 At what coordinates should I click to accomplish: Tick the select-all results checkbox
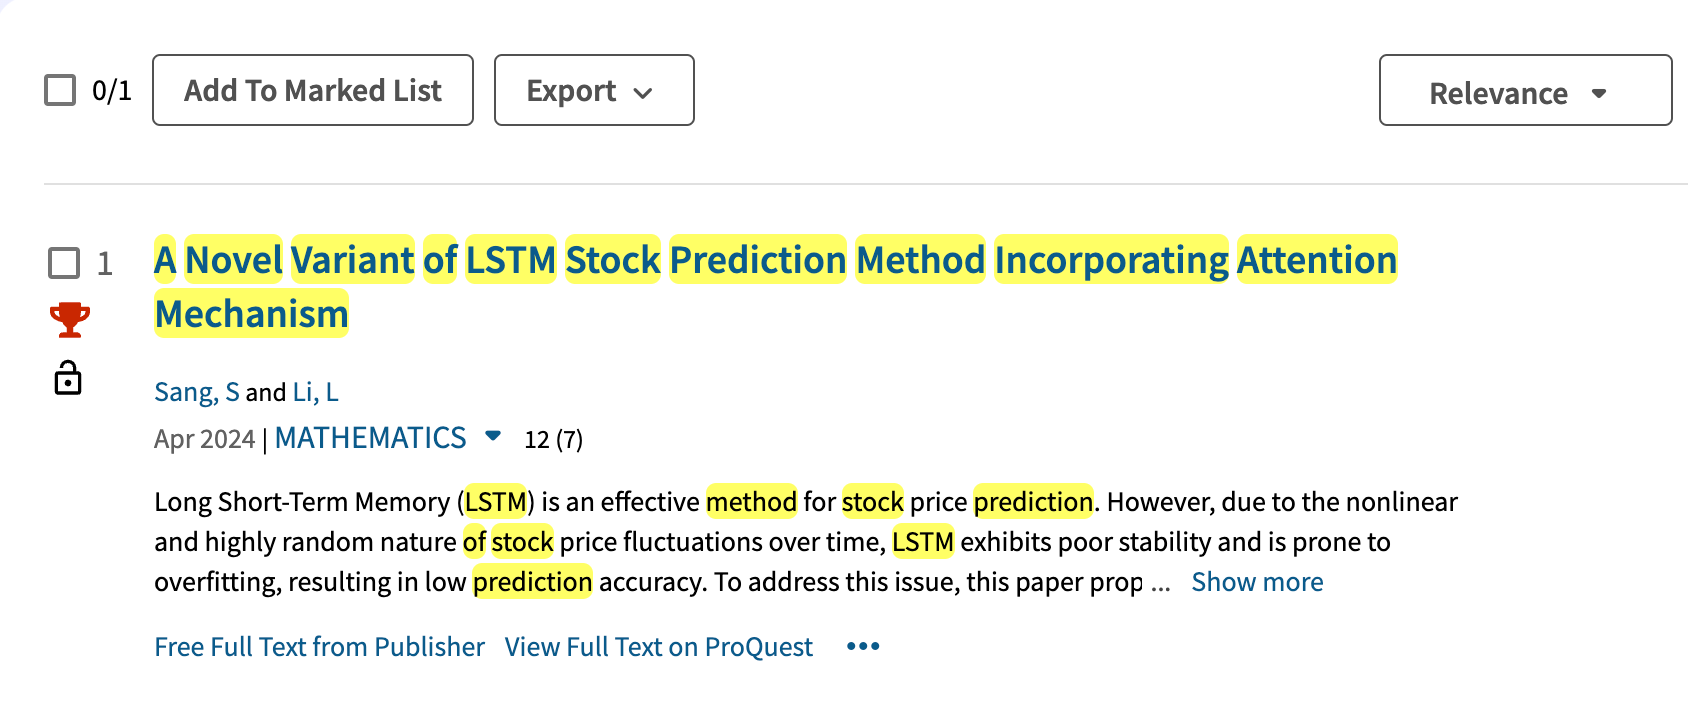(60, 90)
